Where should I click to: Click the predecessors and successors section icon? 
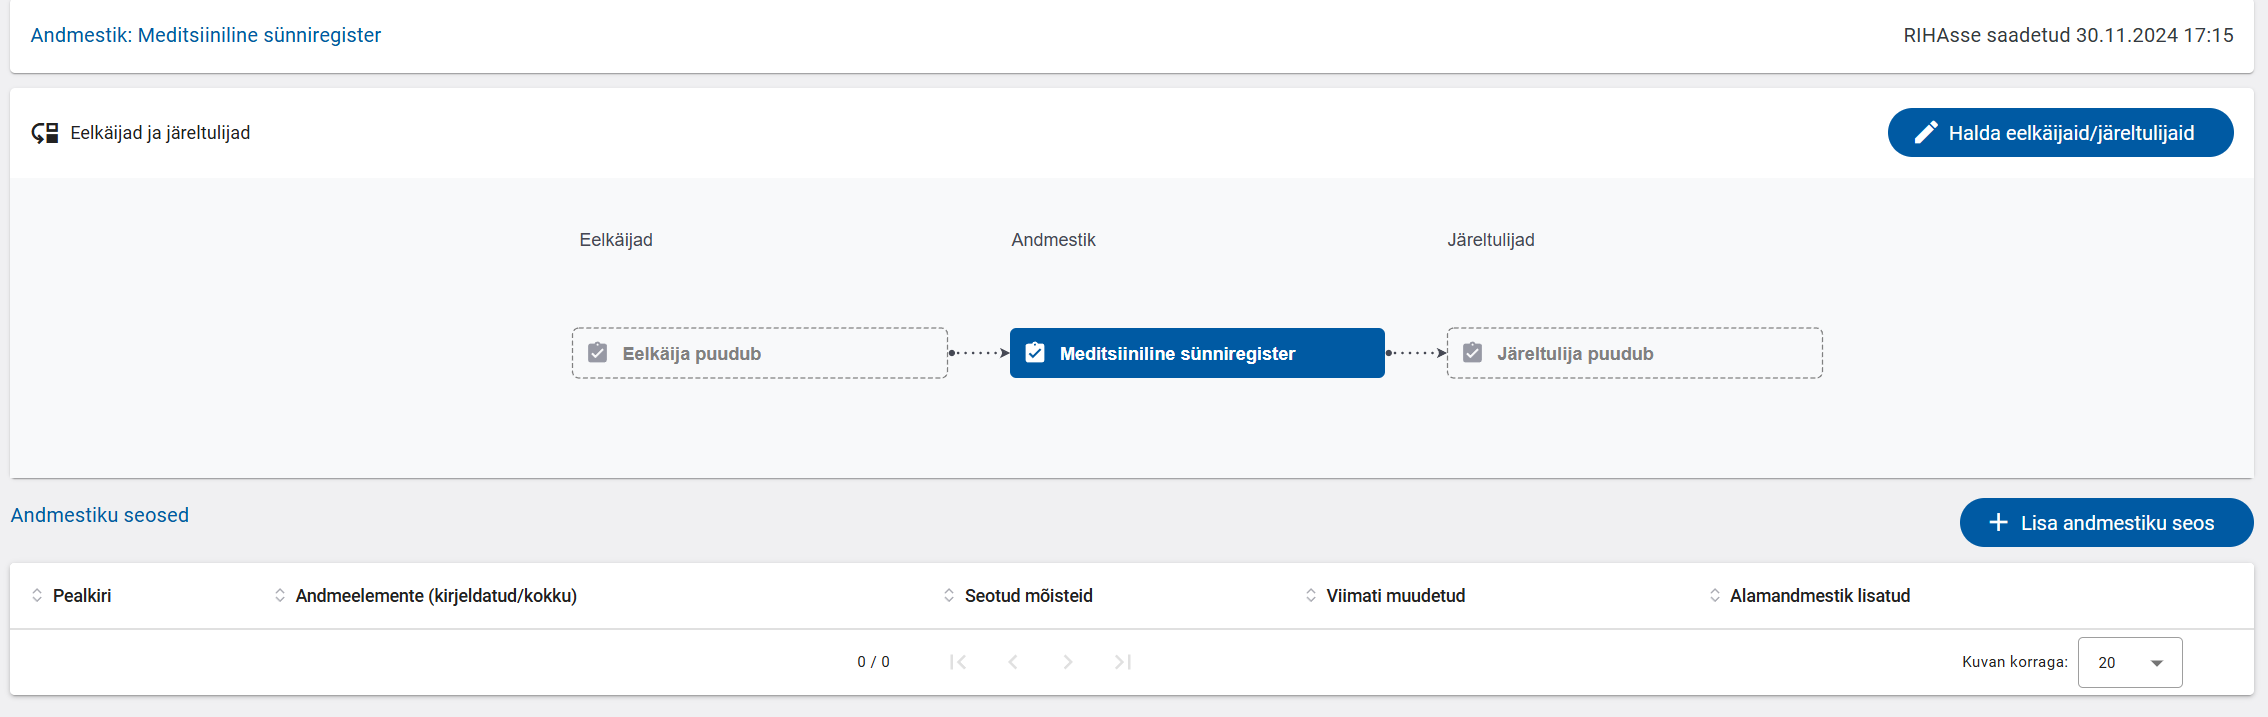tap(45, 133)
